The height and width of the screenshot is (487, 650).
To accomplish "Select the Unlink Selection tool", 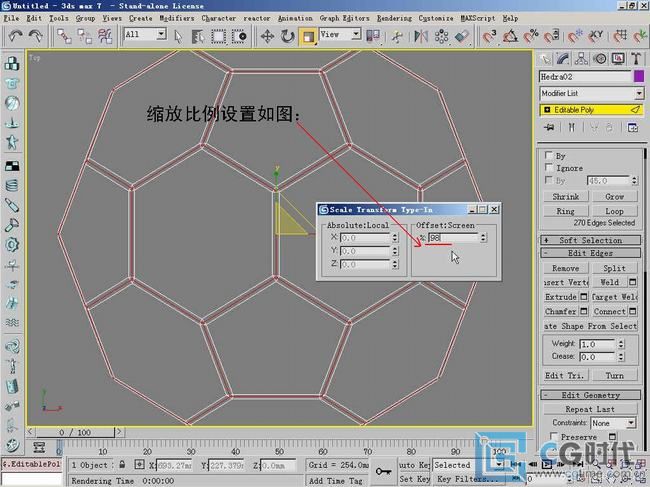I will [x=85, y=36].
